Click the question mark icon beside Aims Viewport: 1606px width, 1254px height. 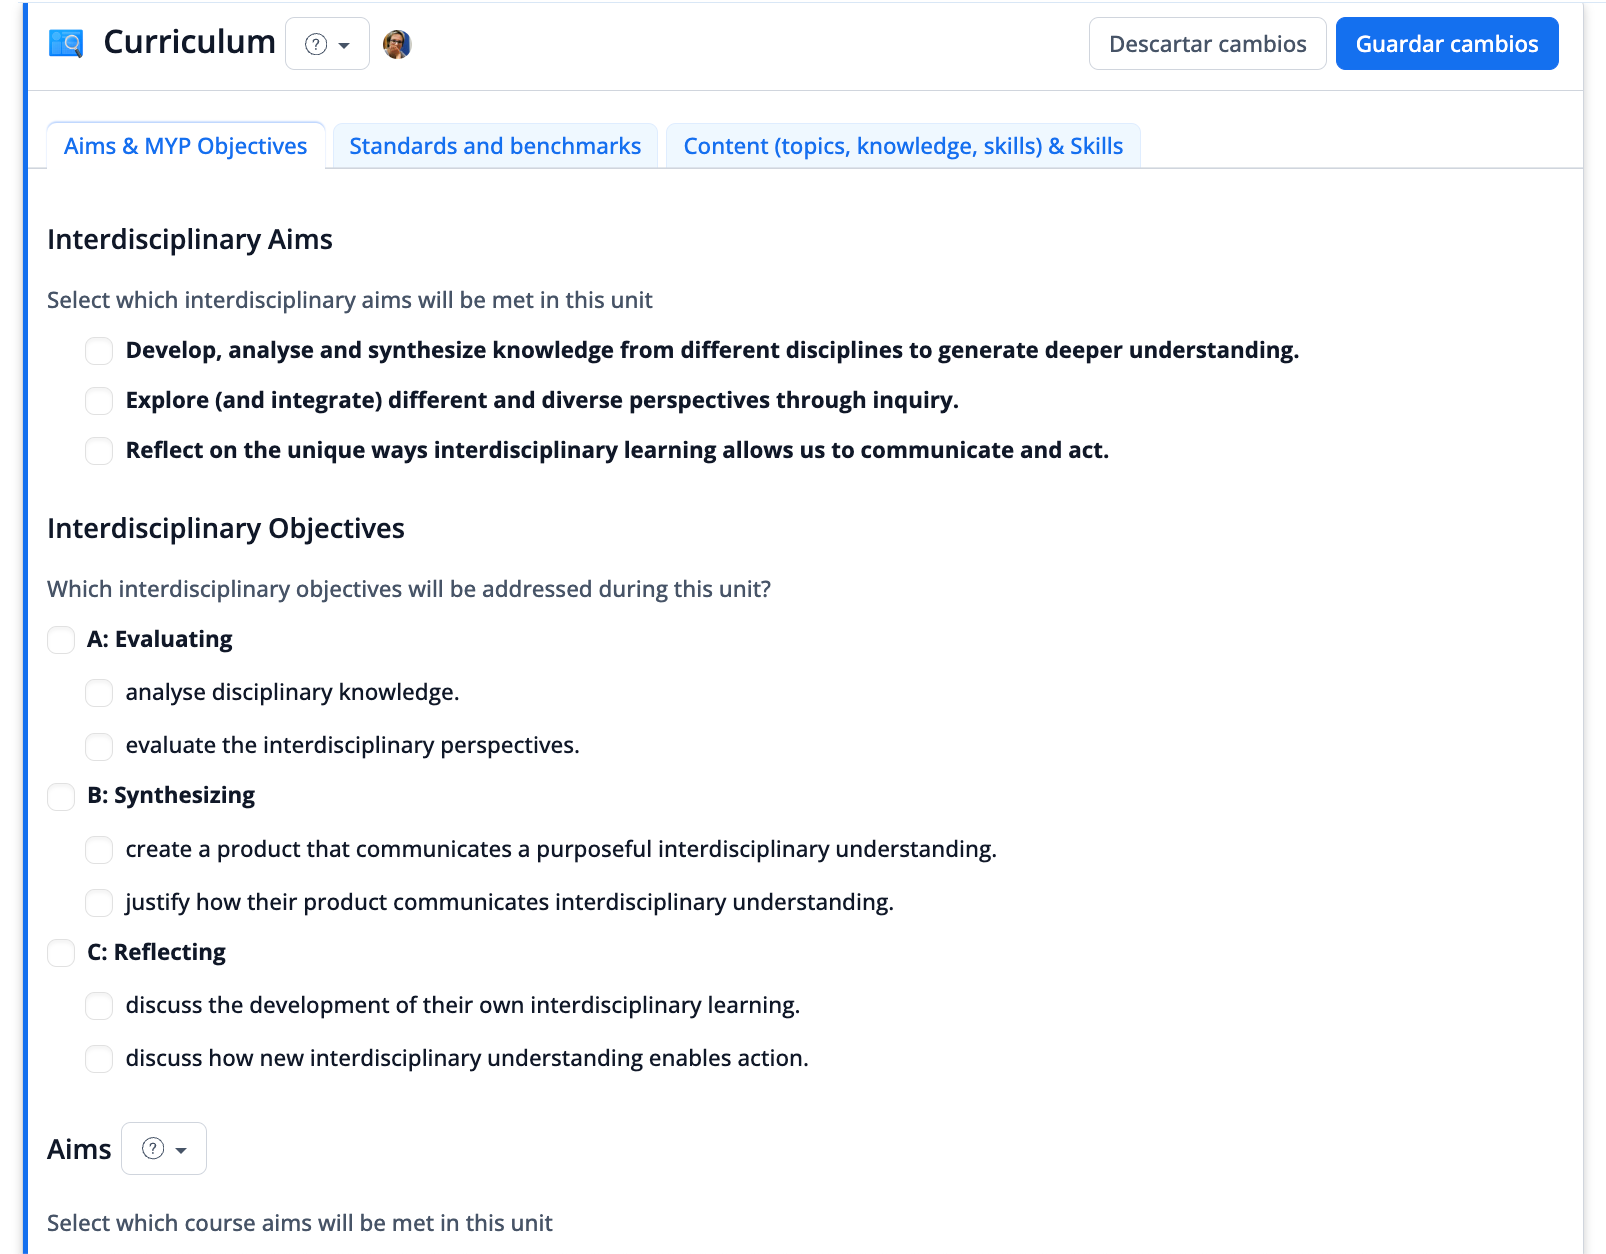pos(153,1149)
